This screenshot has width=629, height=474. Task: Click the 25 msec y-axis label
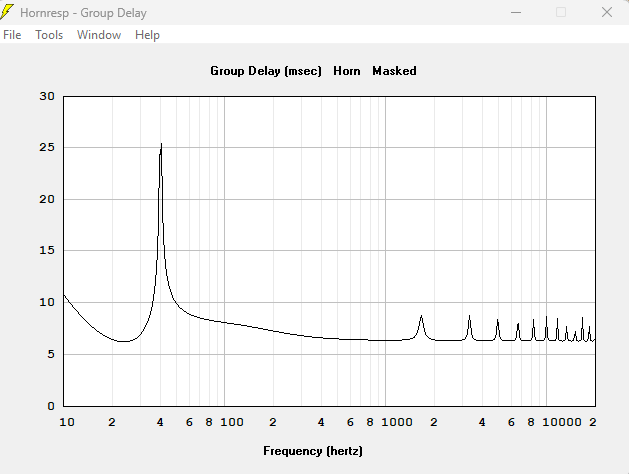point(47,148)
